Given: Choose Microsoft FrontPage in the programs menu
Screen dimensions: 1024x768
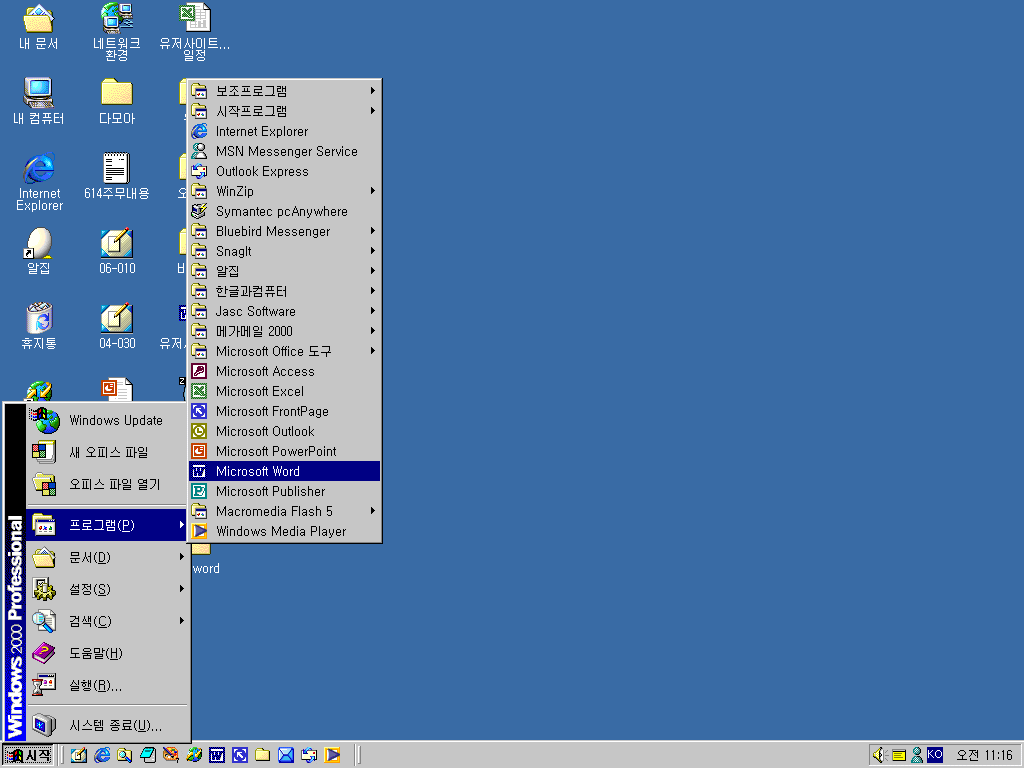Looking at the screenshot, I should pyautogui.click(x=284, y=411).
